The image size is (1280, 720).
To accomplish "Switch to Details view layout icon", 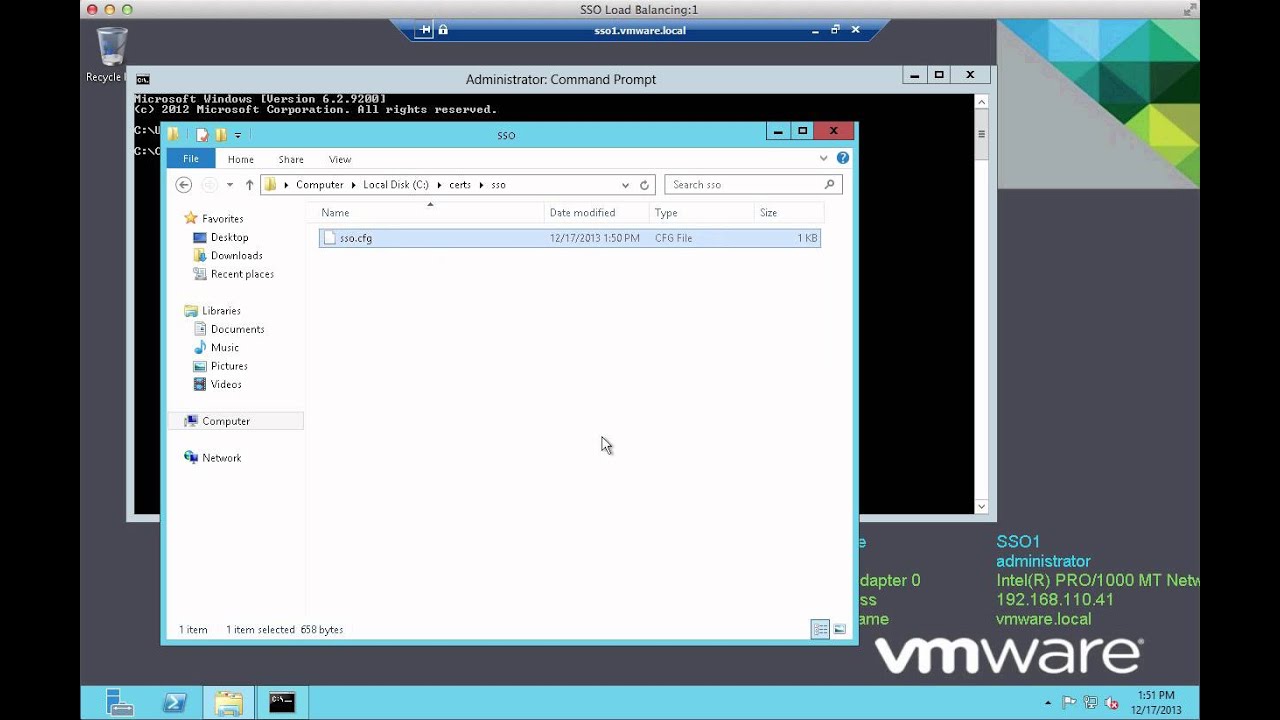I will coord(820,629).
